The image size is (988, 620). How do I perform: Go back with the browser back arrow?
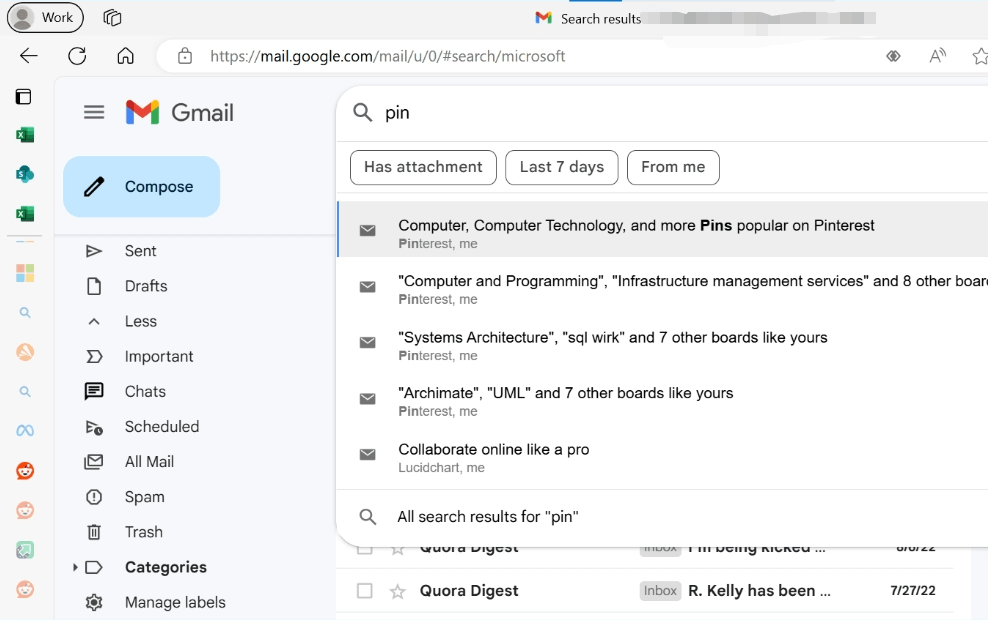coord(28,56)
